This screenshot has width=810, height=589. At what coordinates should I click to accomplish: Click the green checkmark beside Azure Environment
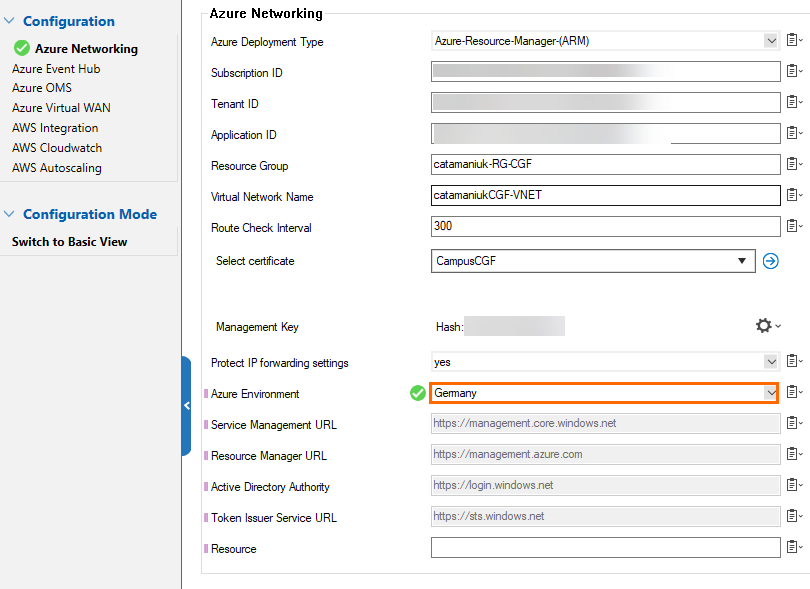tap(417, 393)
